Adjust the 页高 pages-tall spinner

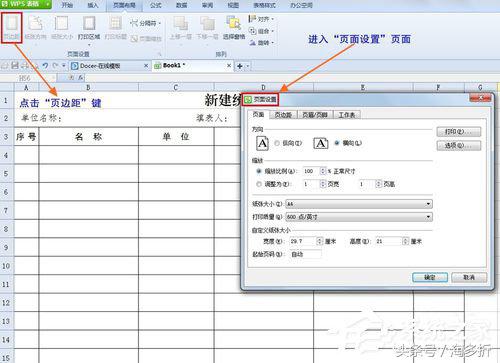coord(379,184)
